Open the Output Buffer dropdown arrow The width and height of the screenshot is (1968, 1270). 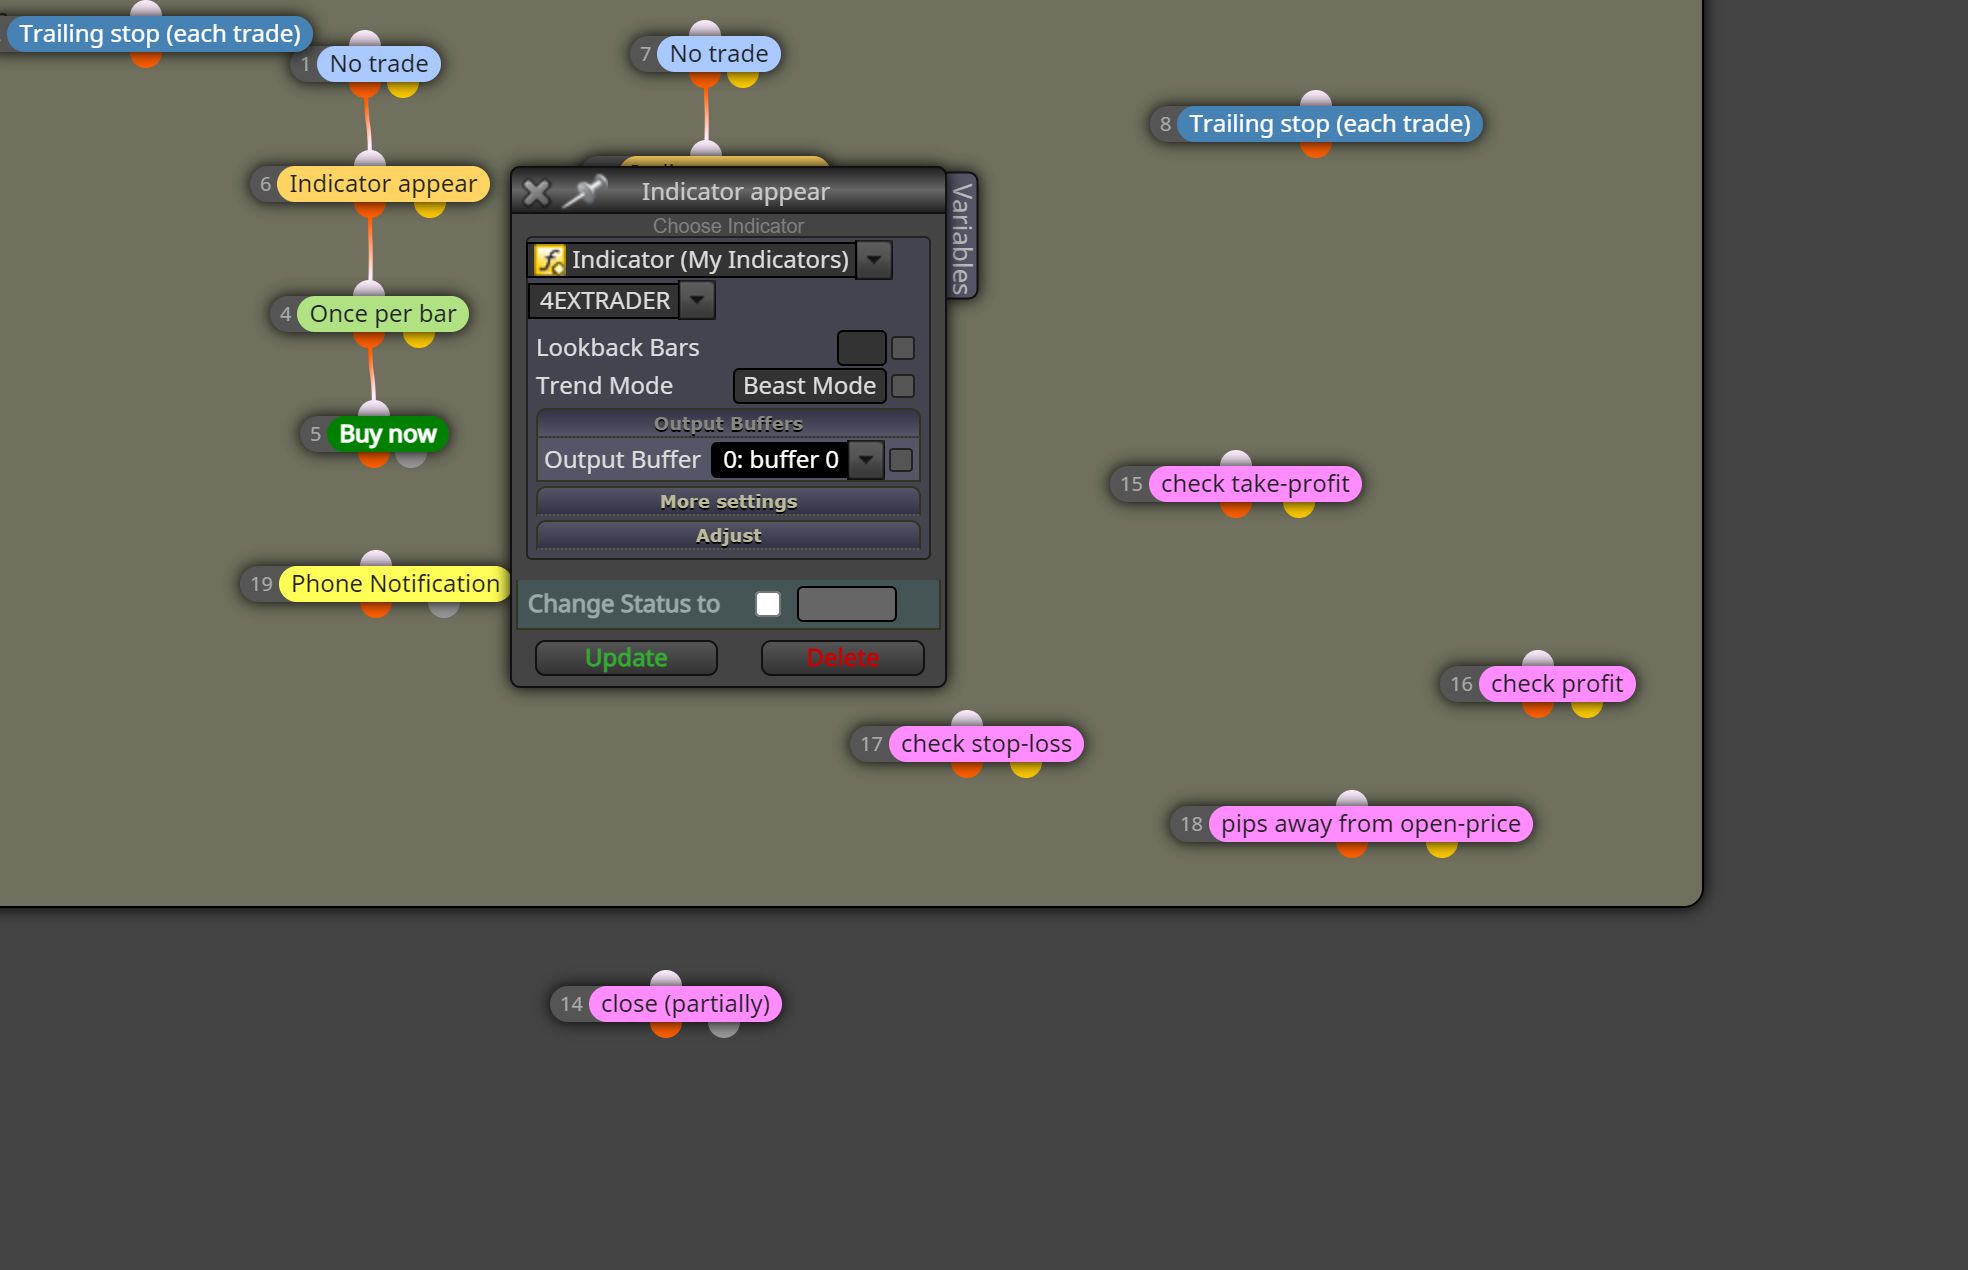click(866, 460)
